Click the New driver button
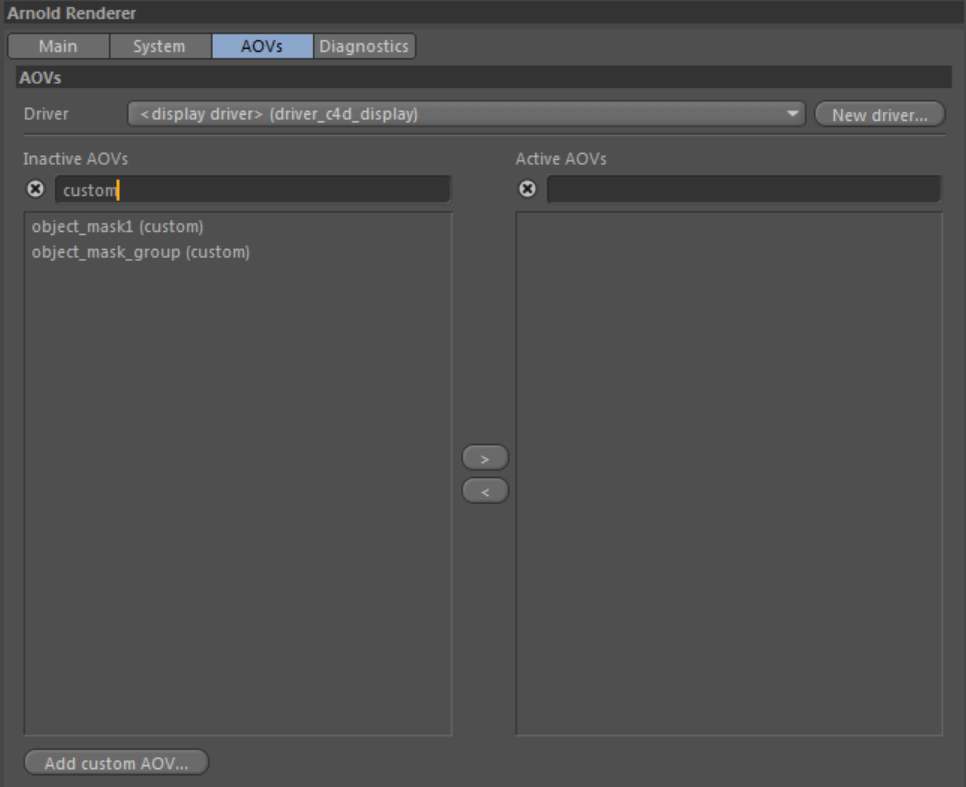This screenshot has height=787, width=966. point(880,115)
